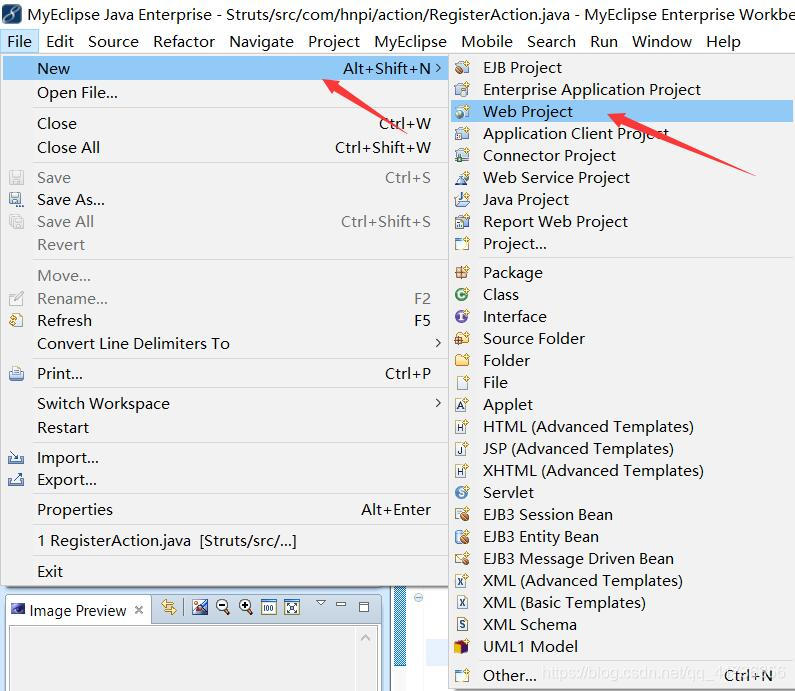Open the Run menu

pos(604,42)
